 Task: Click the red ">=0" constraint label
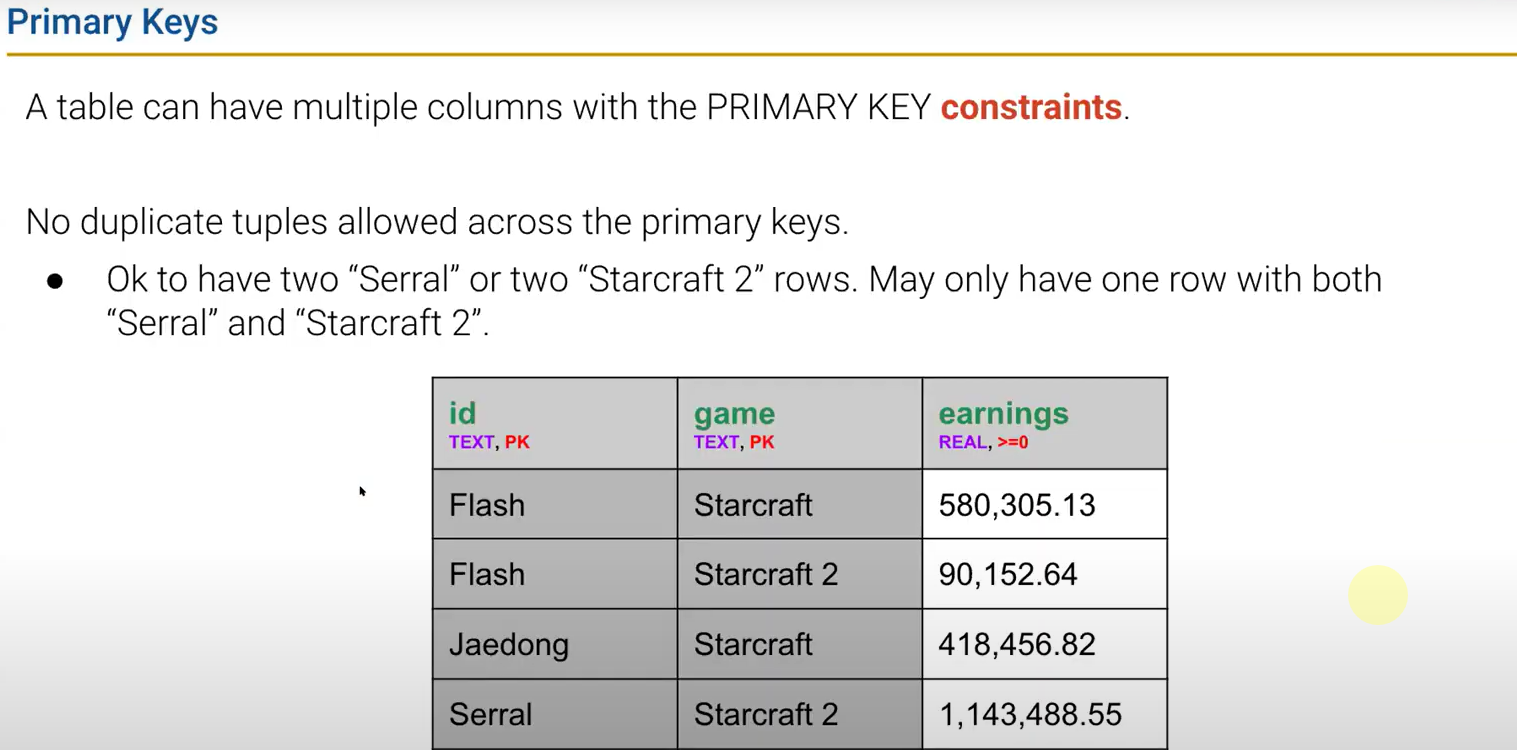pyautogui.click(x=1013, y=442)
